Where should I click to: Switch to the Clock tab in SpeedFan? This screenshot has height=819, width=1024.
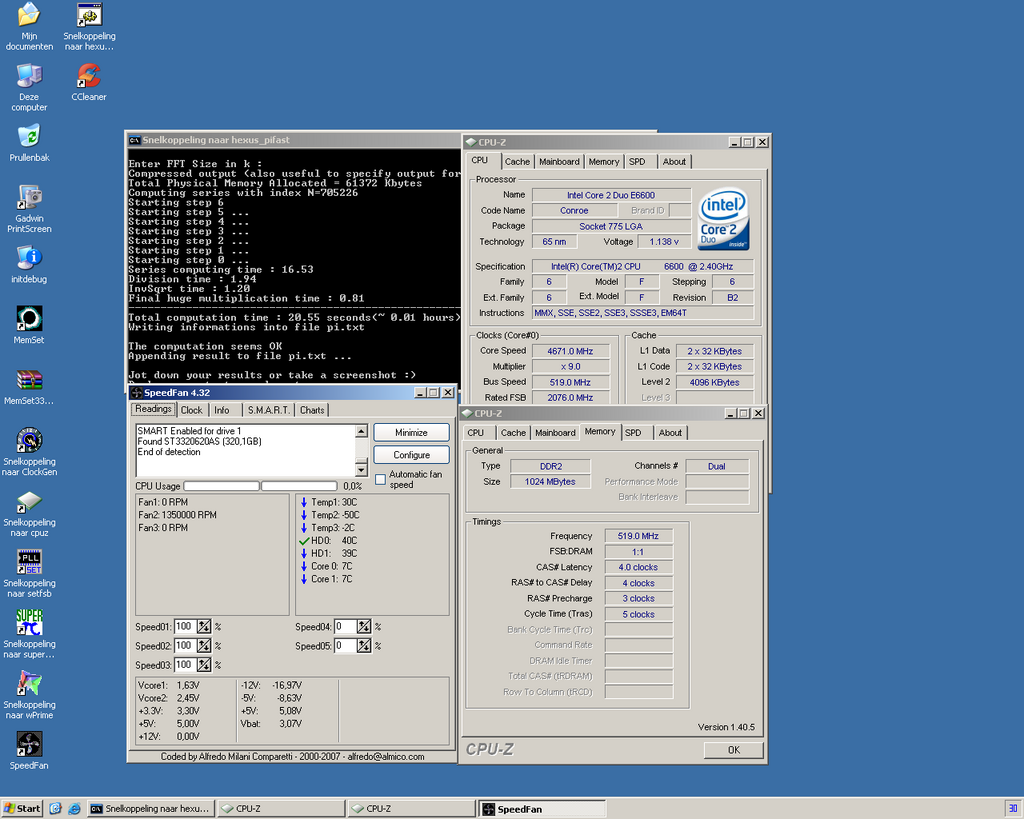pyautogui.click(x=191, y=410)
